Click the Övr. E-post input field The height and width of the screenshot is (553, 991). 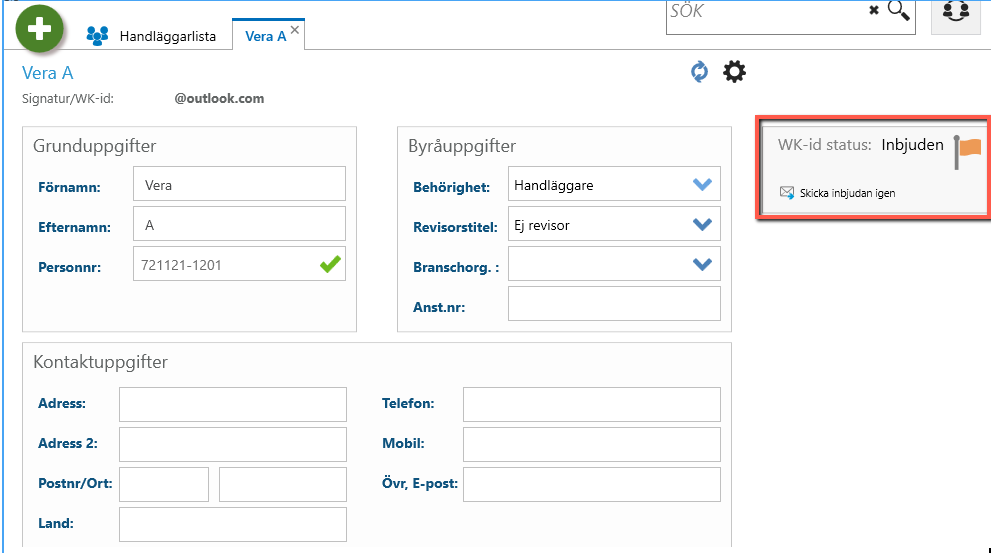(x=592, y=485)
